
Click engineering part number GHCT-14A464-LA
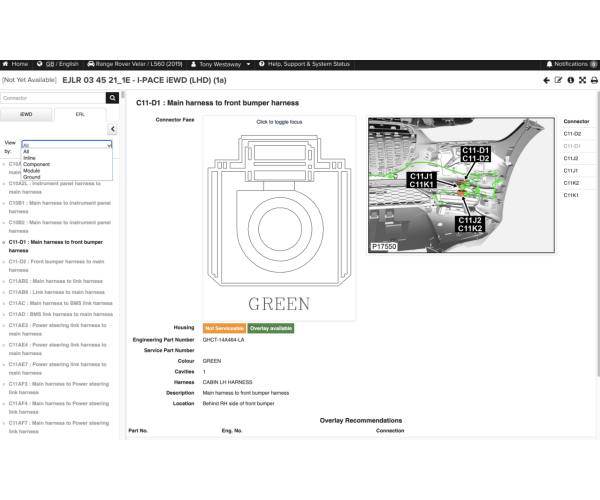(x=223, y=340)
